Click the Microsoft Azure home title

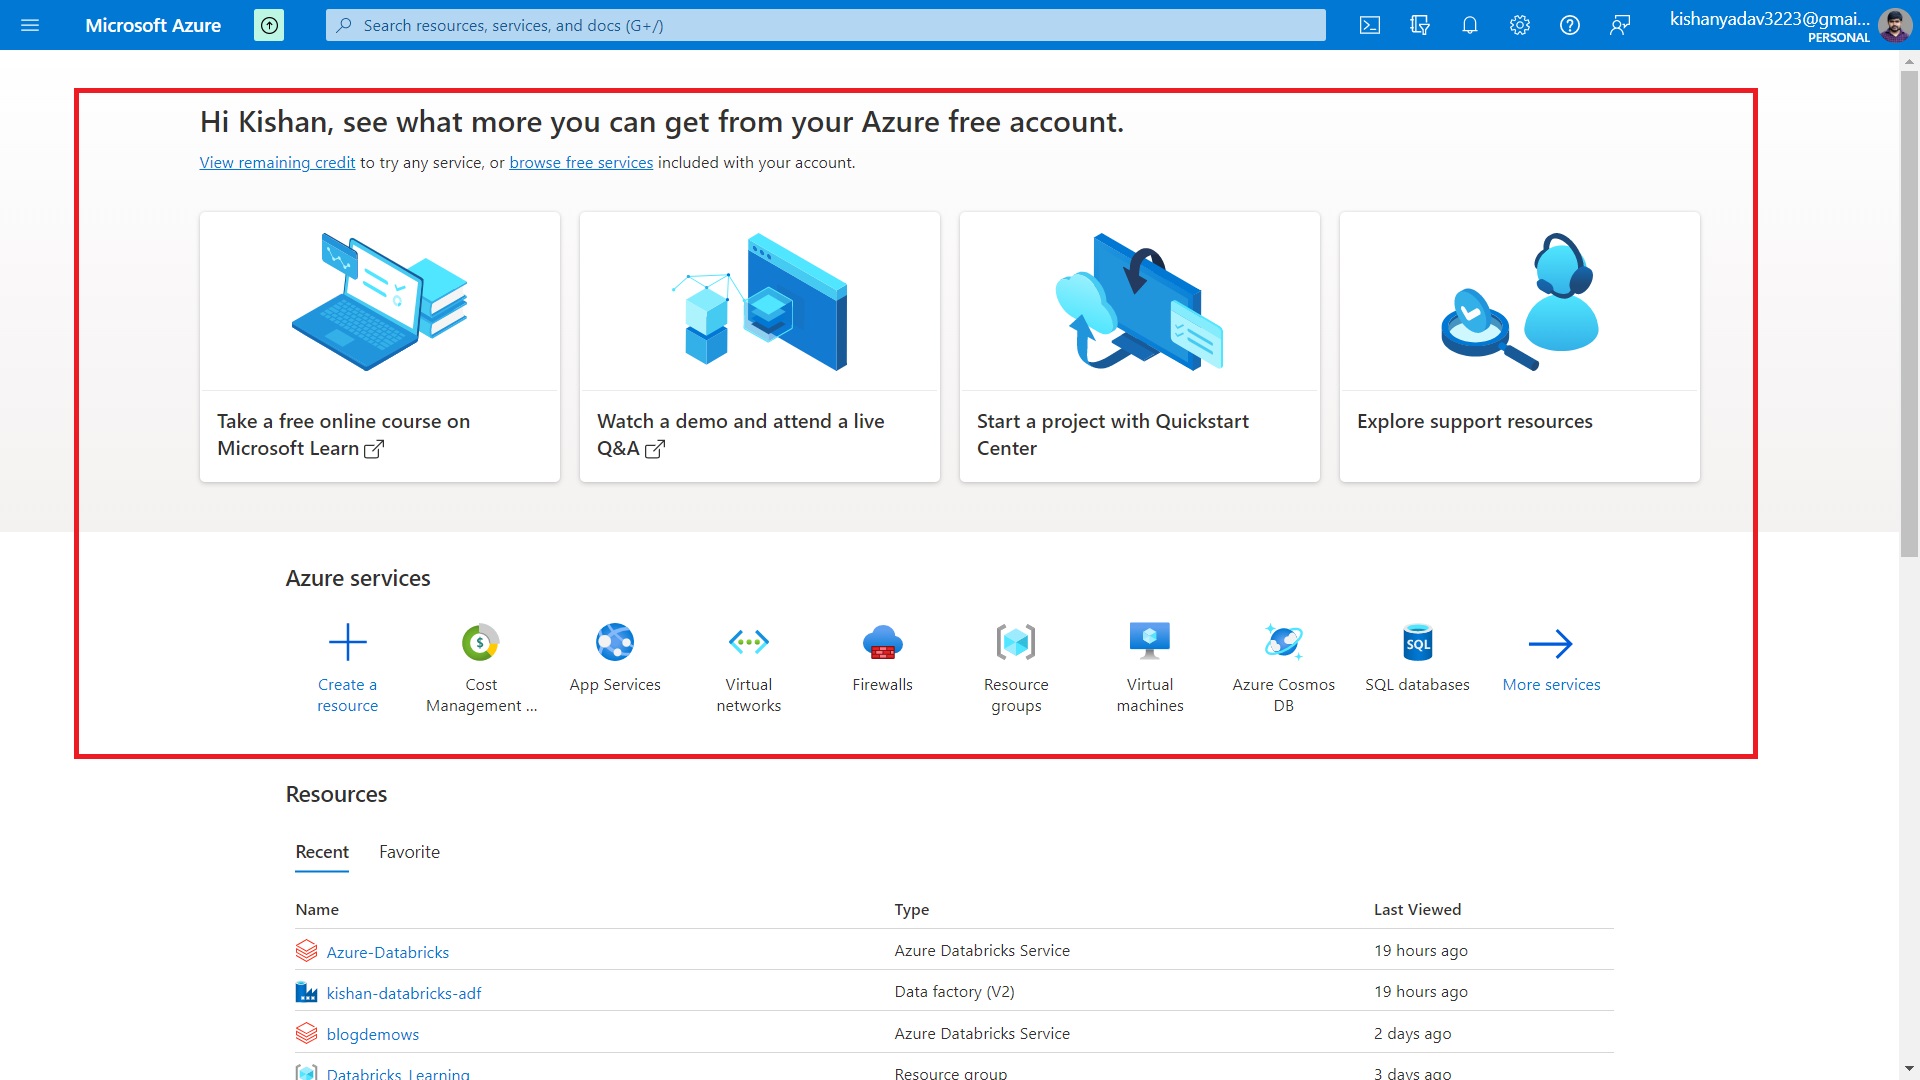pos(153,25)
